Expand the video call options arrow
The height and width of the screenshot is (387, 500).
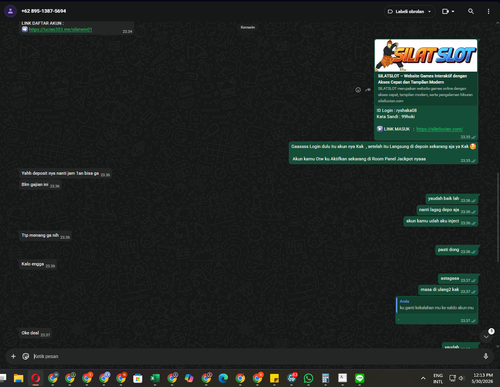[453, 11]
